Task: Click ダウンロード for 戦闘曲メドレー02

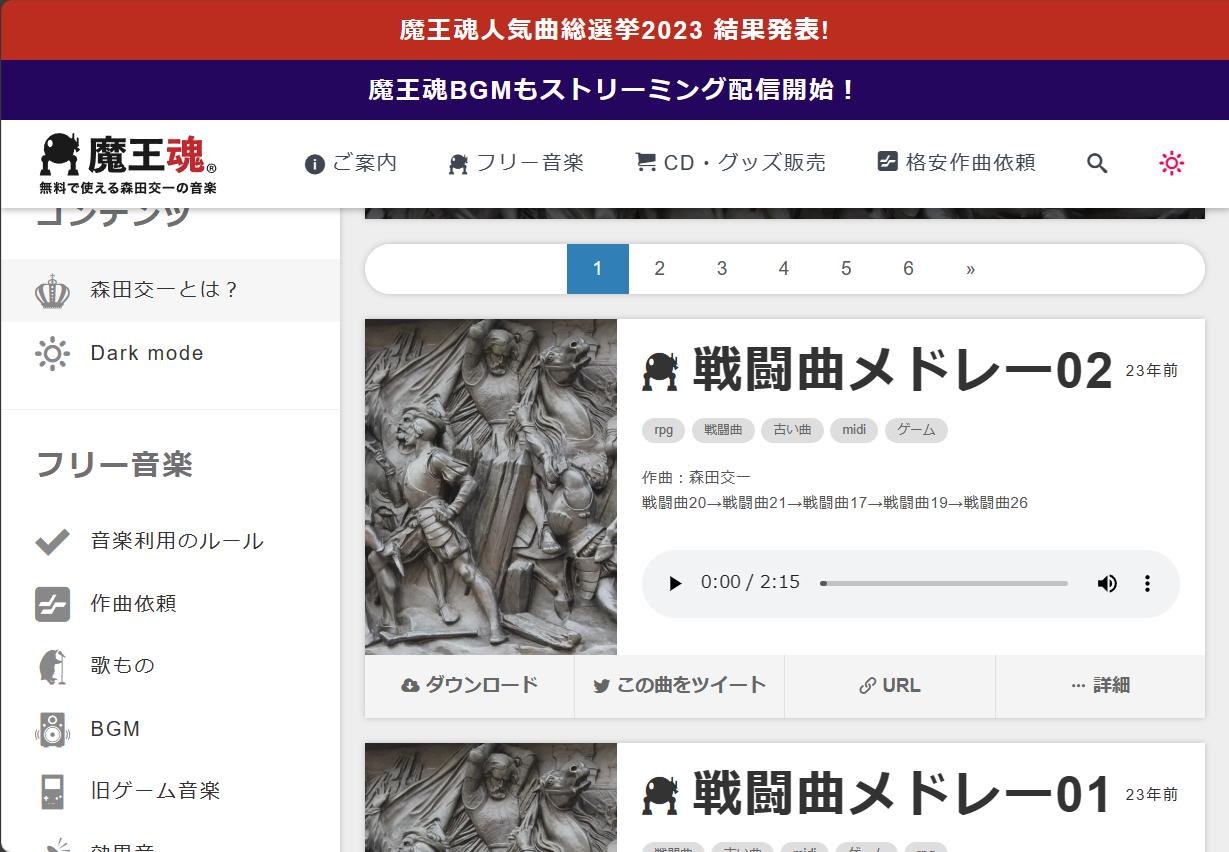Action: pos(470,686)
